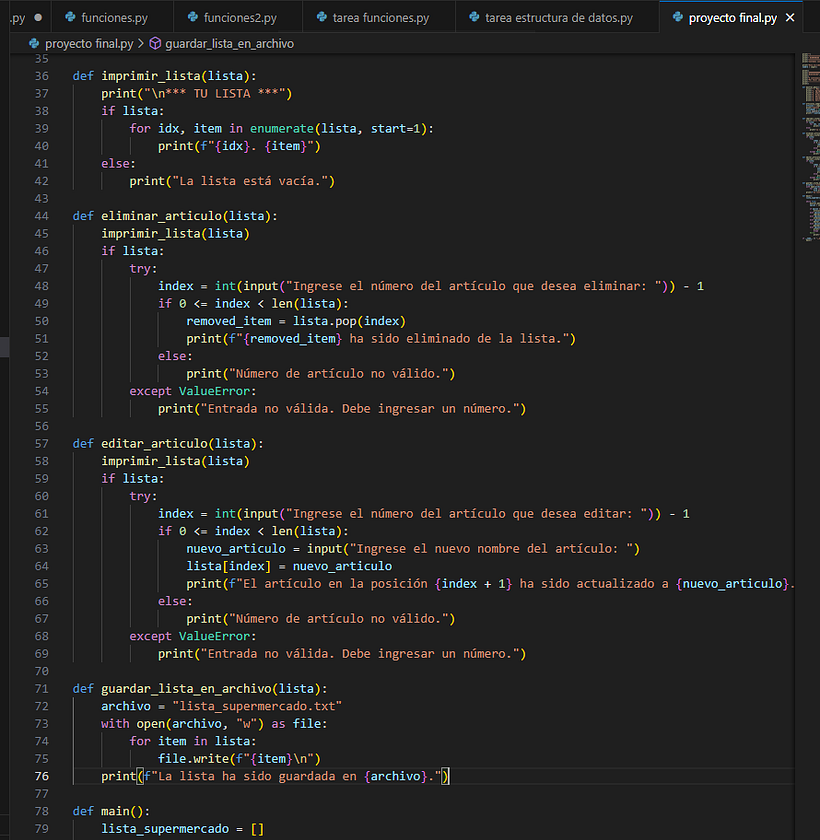Click the Python icon on funciones2.py tab
Viewport: 820px width, 840px height.
(193, 17)
